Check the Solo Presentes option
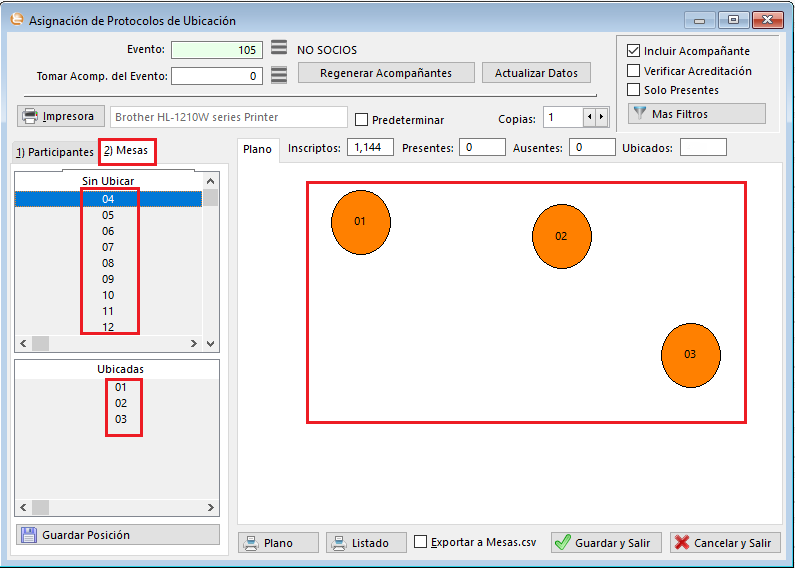Screen dimensions: 795x568 (633, 90)
